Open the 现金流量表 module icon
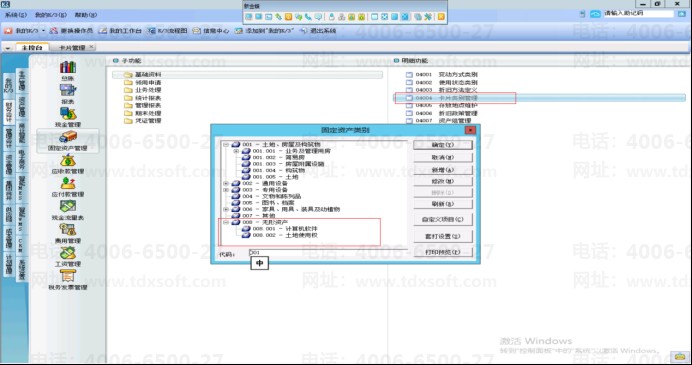692x365 pixels. 68,206
